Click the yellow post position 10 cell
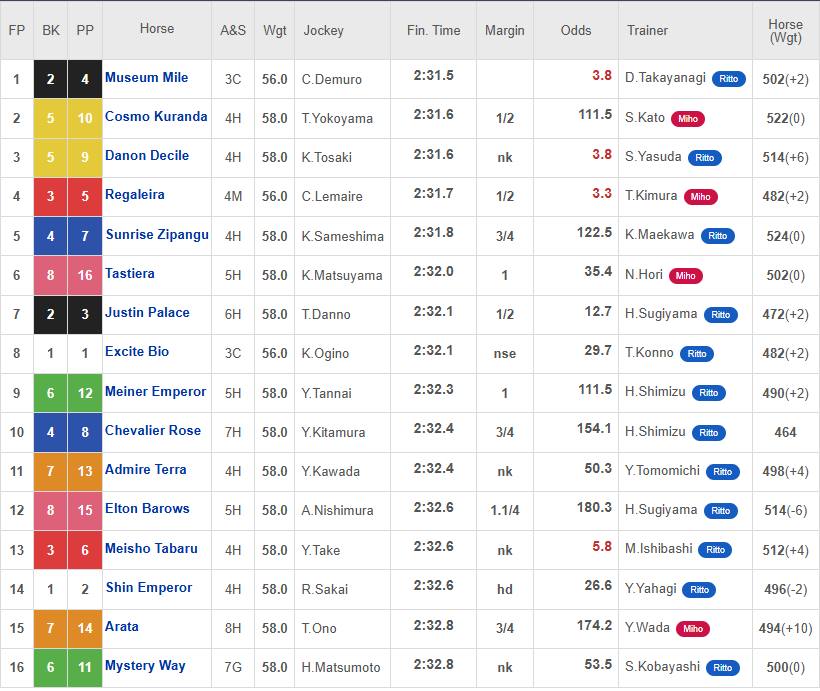The width and height of the screenshot is (820, 691). point(85,118)
